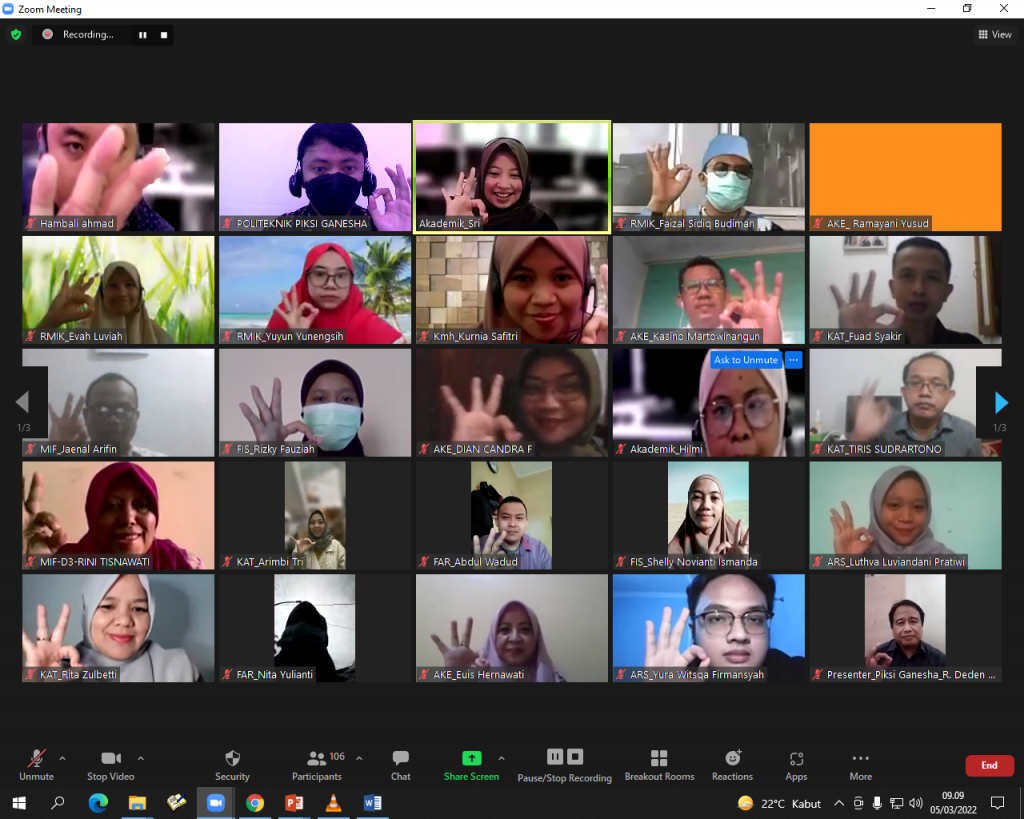1024x819 pixels.
Task: Go to the next gallery page
Action: [1000, 403]
